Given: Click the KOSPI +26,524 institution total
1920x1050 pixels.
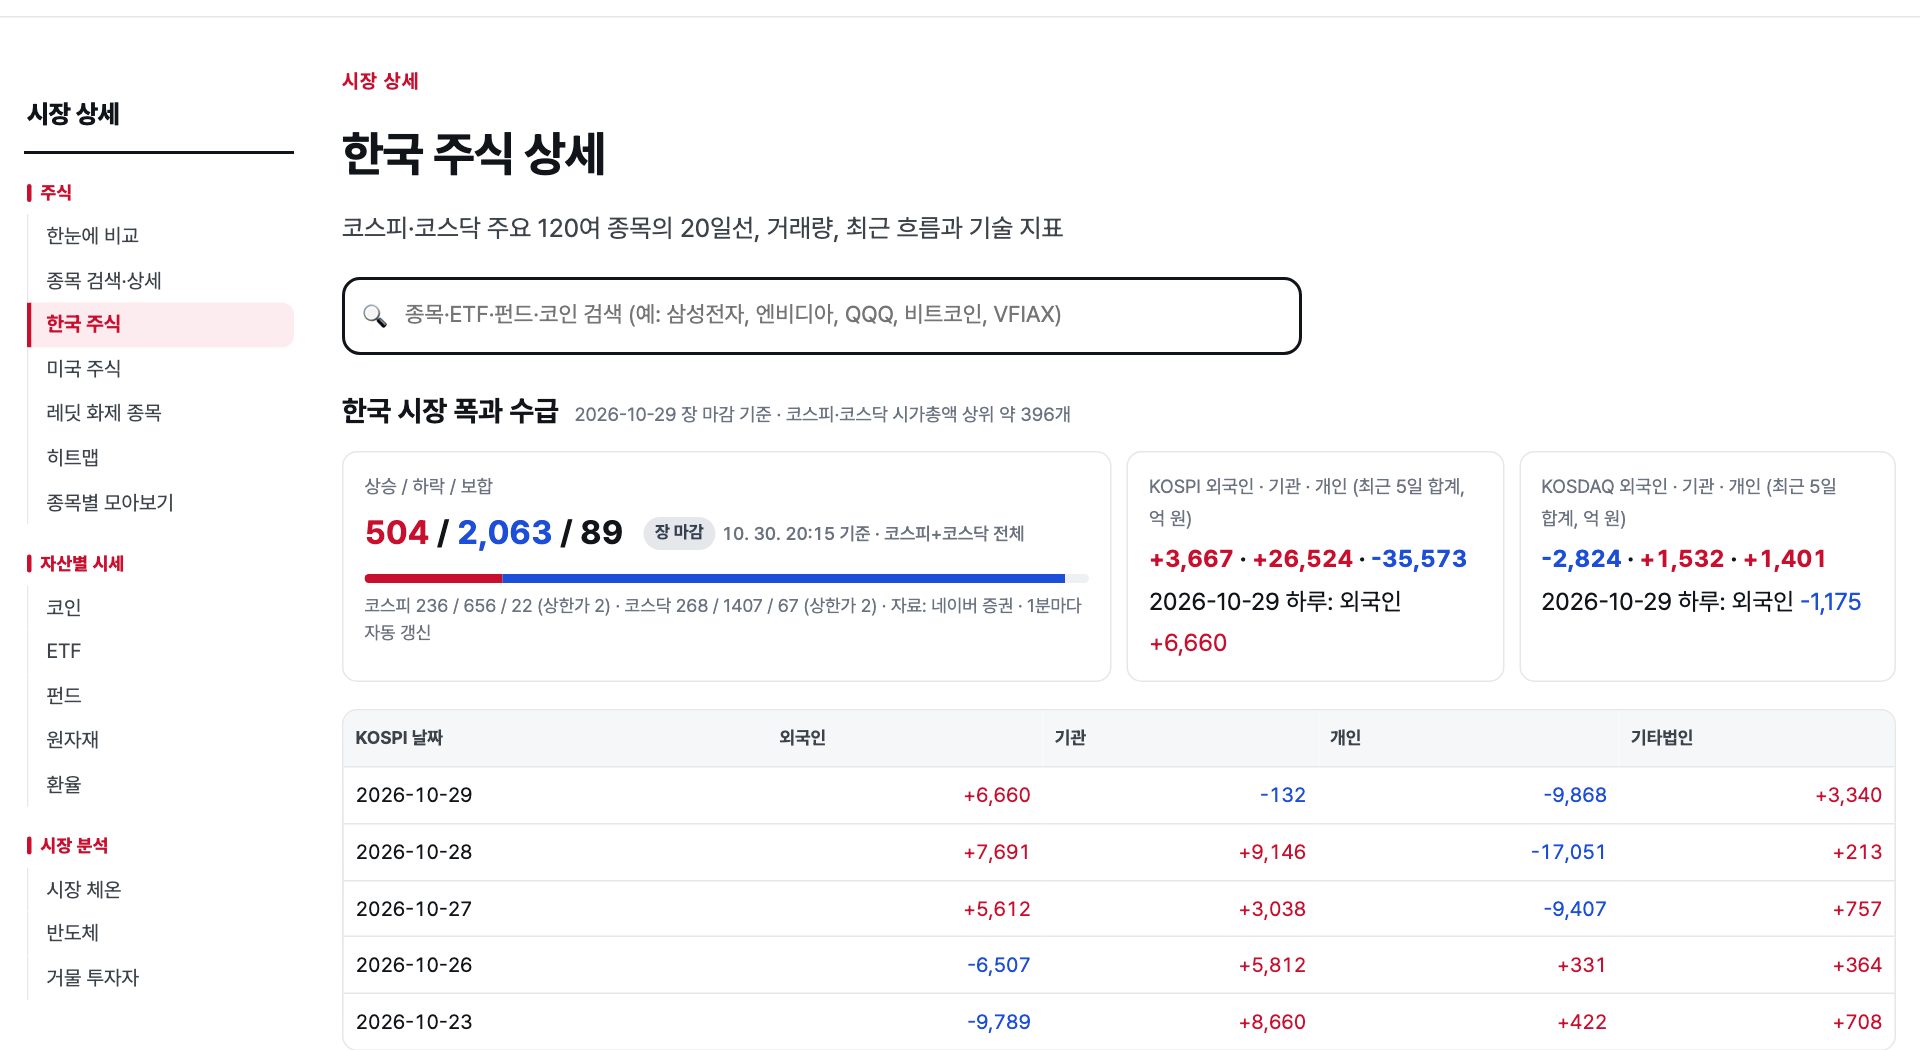Looking at the screenshot, I should [x=1302, y=559].
